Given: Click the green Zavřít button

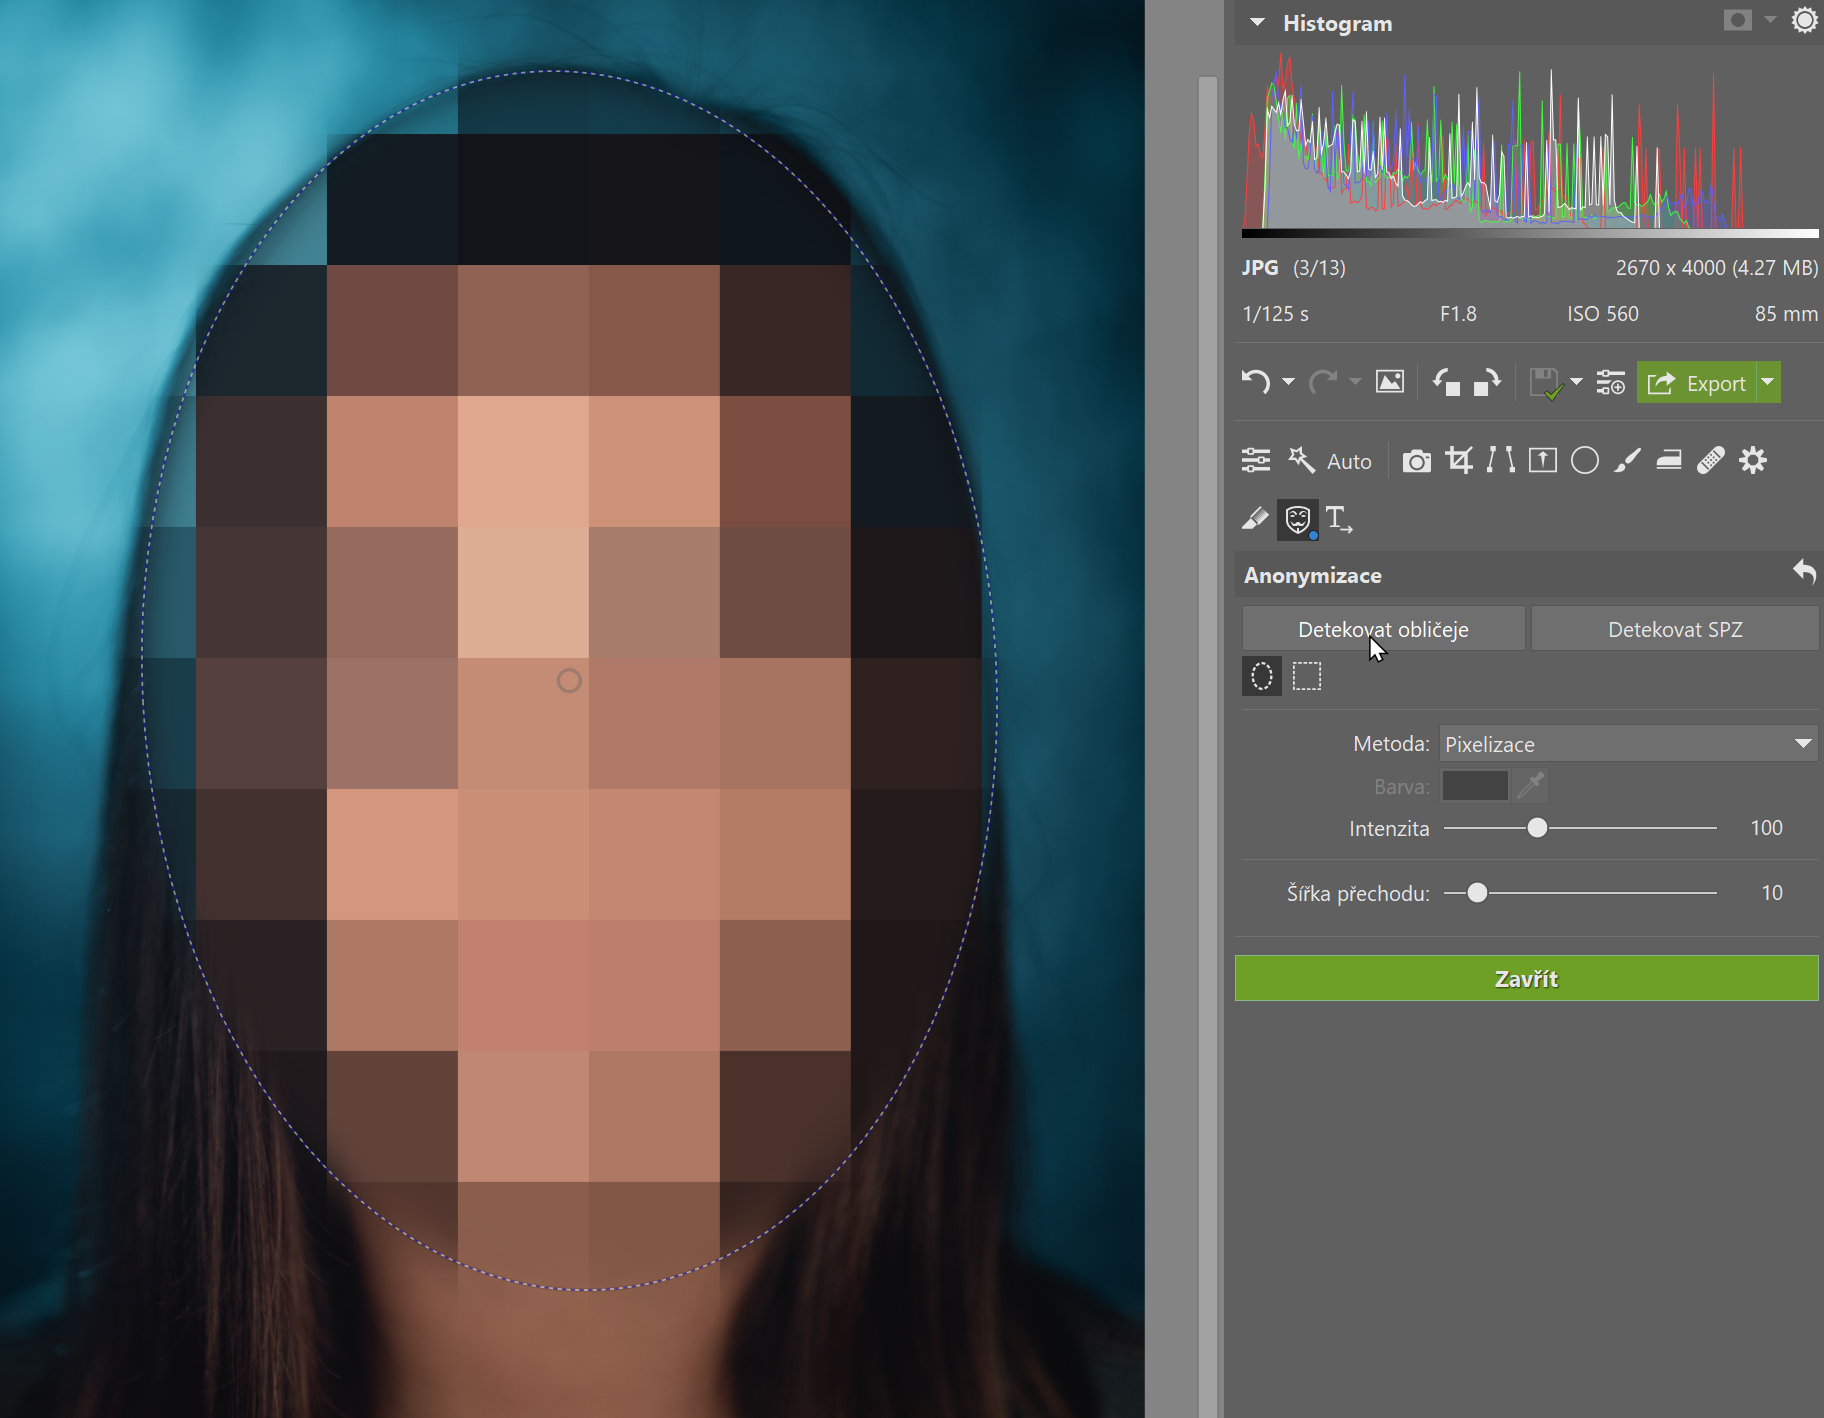Looking at the screenshot, I should (x=1526, y=978).
